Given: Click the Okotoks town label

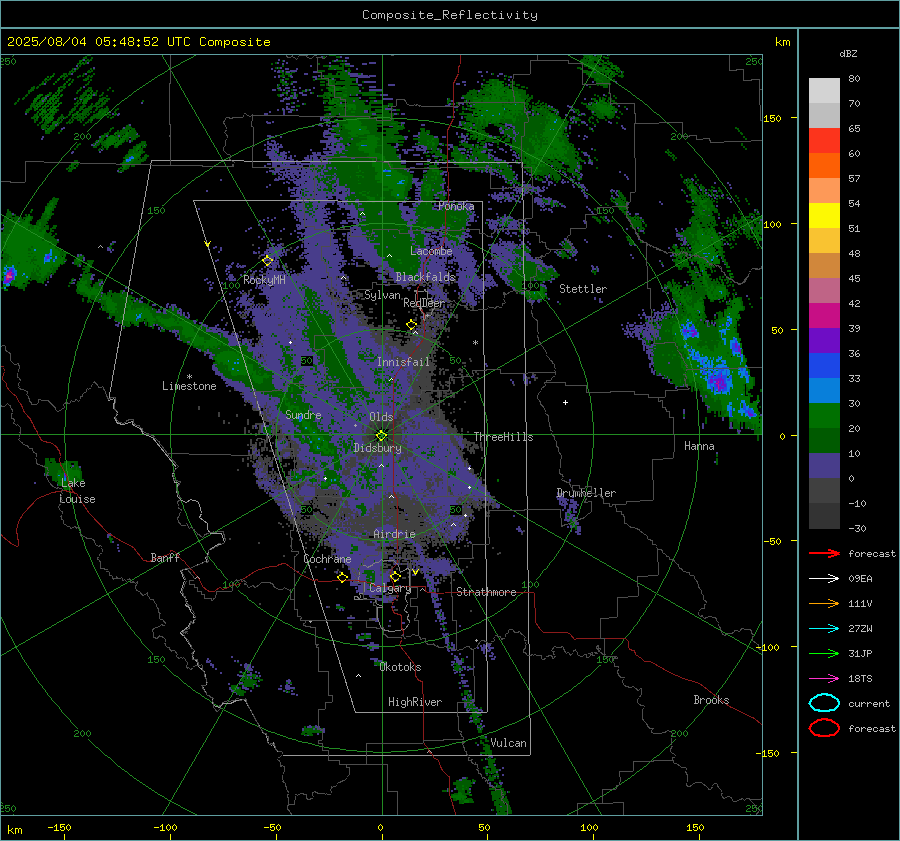Looking at the screenshot, I should 400,667.
